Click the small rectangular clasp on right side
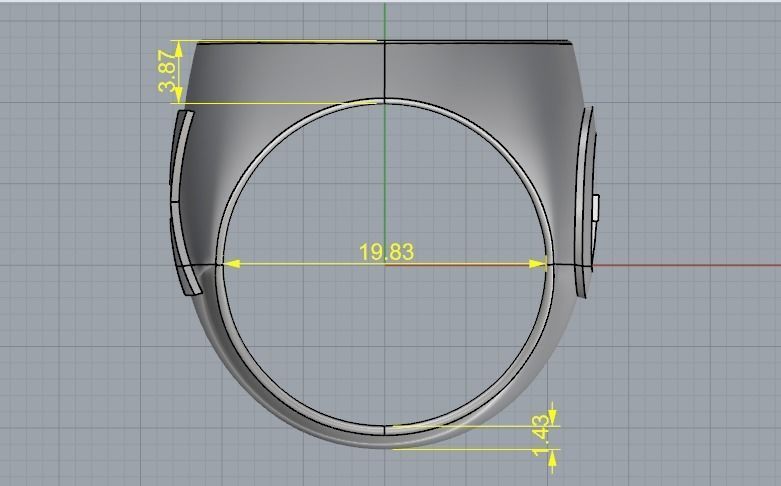This screenshot has width=781, height=486. 596,208
